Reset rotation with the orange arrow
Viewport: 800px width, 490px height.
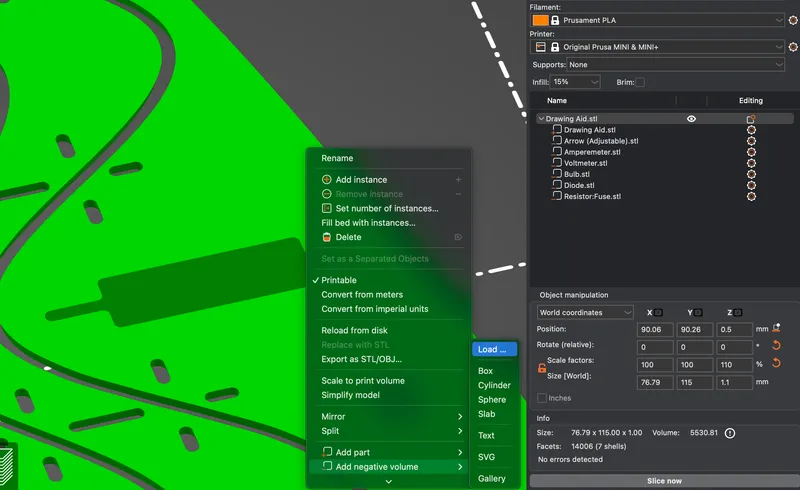(x=775, y=346)
